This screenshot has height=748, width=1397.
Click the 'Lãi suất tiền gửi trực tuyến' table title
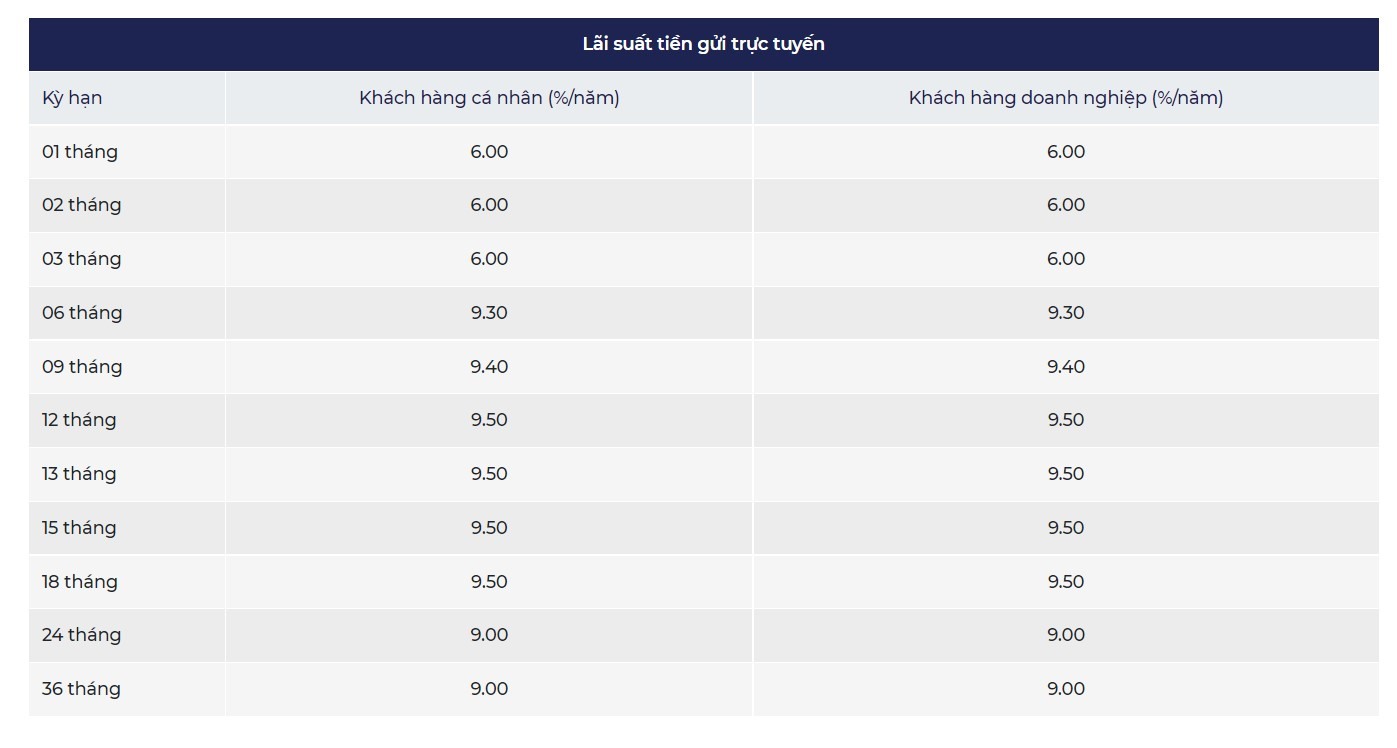[x=703, y=44]
